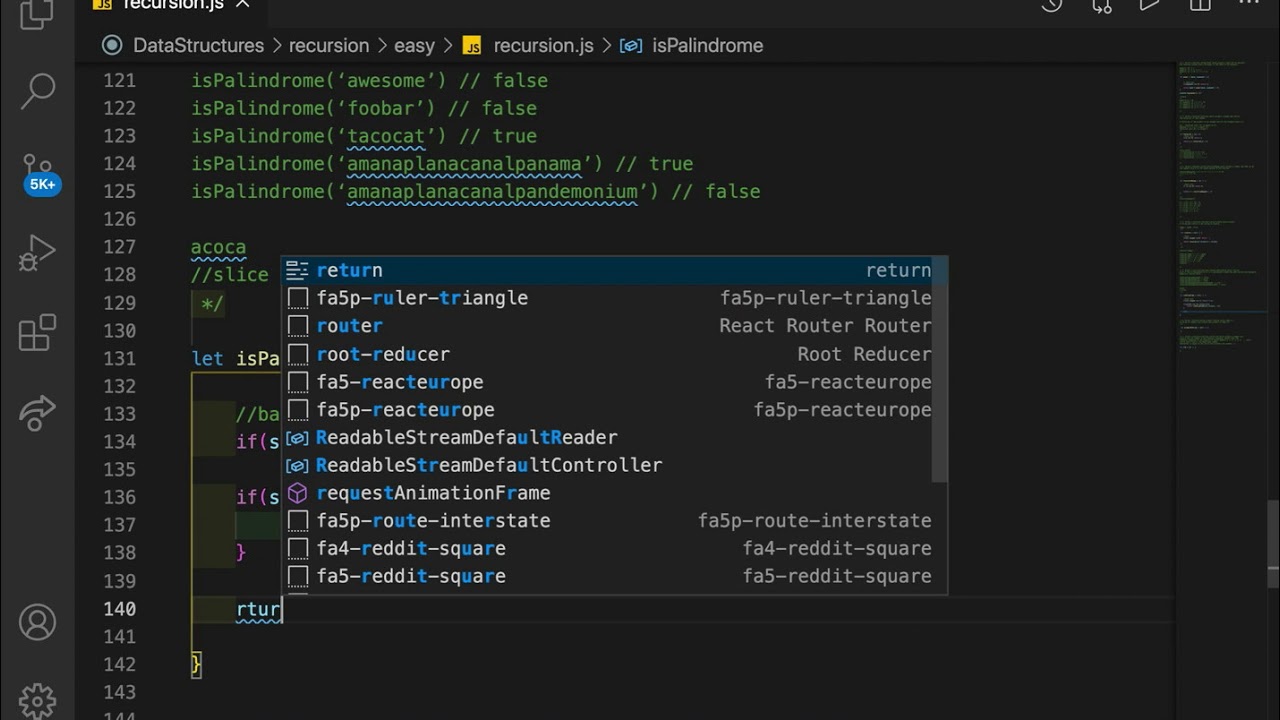Open the Explorer view in activity bar
Screen dimensions: 1280x720
click(x=37, y=14)
